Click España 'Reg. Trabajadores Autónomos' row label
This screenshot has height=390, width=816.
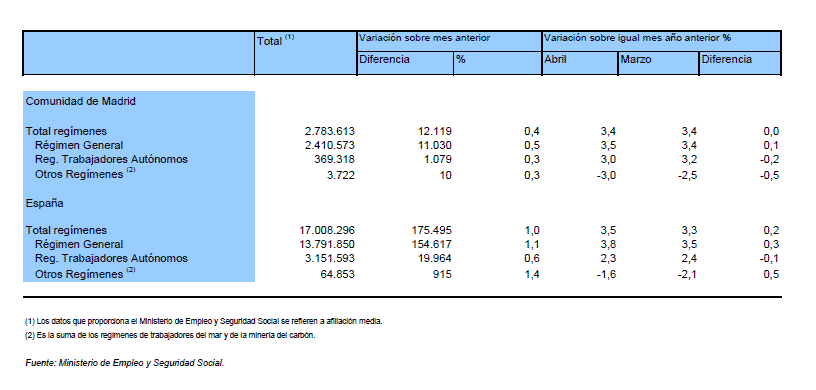[x=111, y=258]
